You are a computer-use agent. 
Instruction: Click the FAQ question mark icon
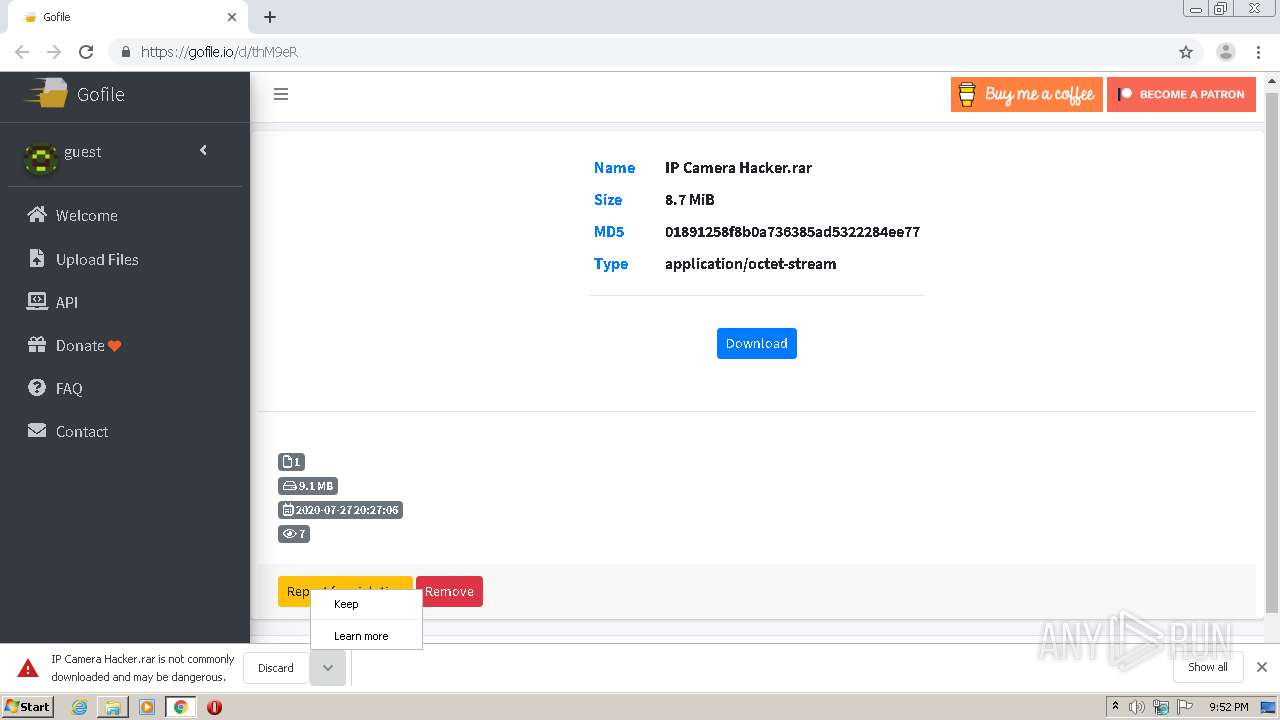tap(37, 388)
